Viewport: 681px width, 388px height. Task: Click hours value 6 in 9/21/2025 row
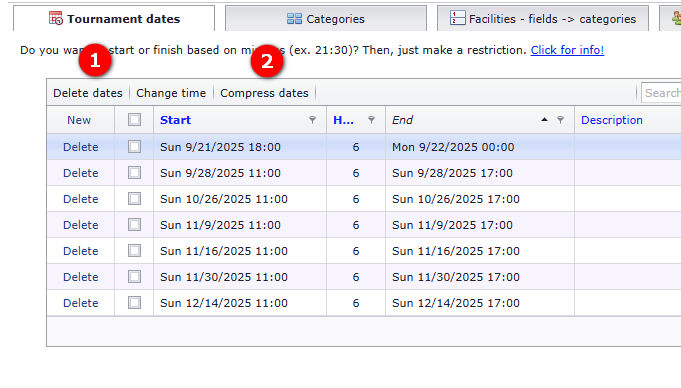356,147
